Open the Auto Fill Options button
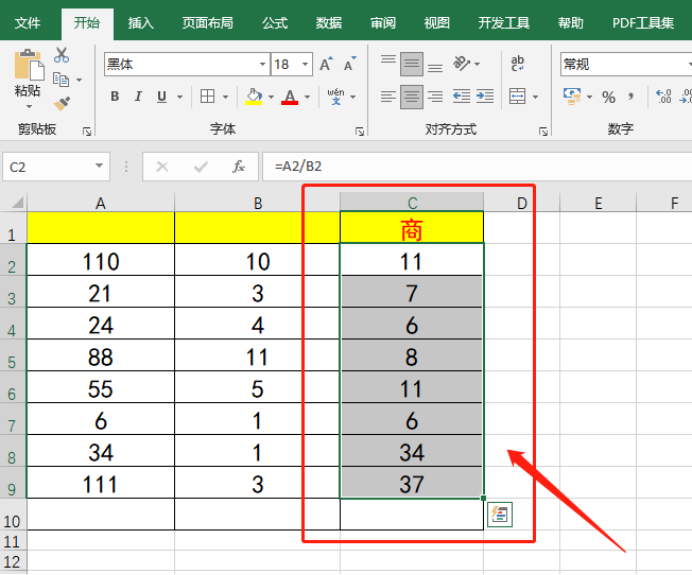The image size is (692, 575). (x=500, y=515)
